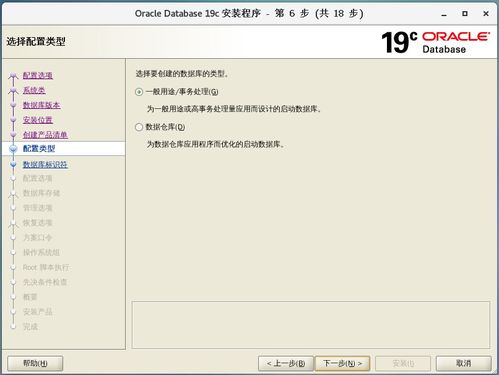Open the 创建产品清单 step link
499x375 pixels.
click(45, 135)
